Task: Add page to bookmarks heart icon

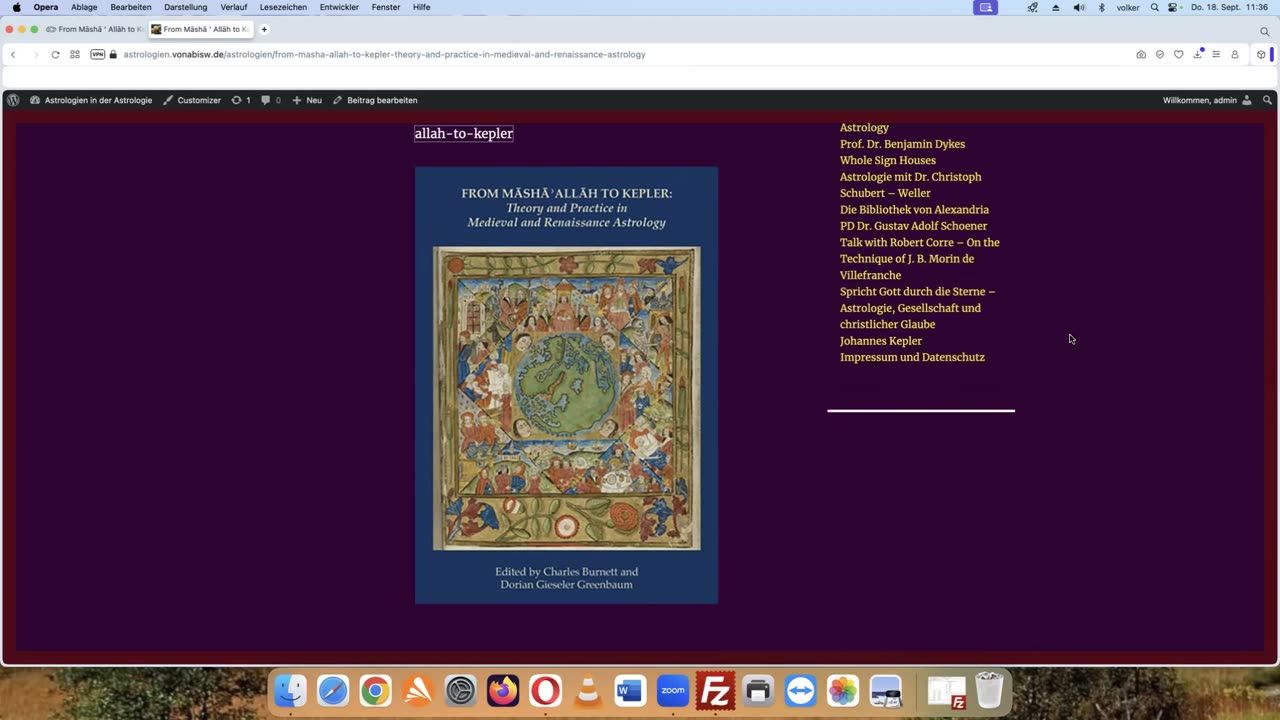Action: pos(1179,54)
